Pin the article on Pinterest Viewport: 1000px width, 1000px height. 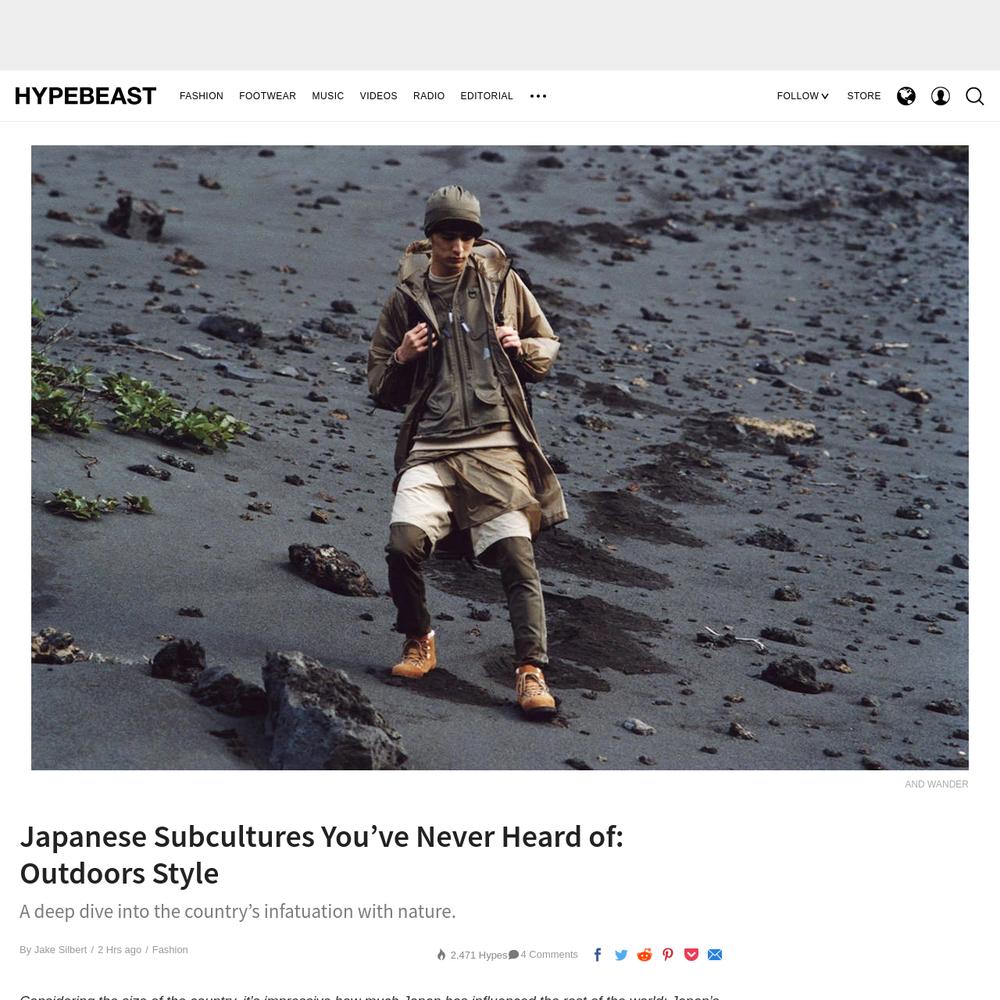pyautogui.click(x=668, y=954)
